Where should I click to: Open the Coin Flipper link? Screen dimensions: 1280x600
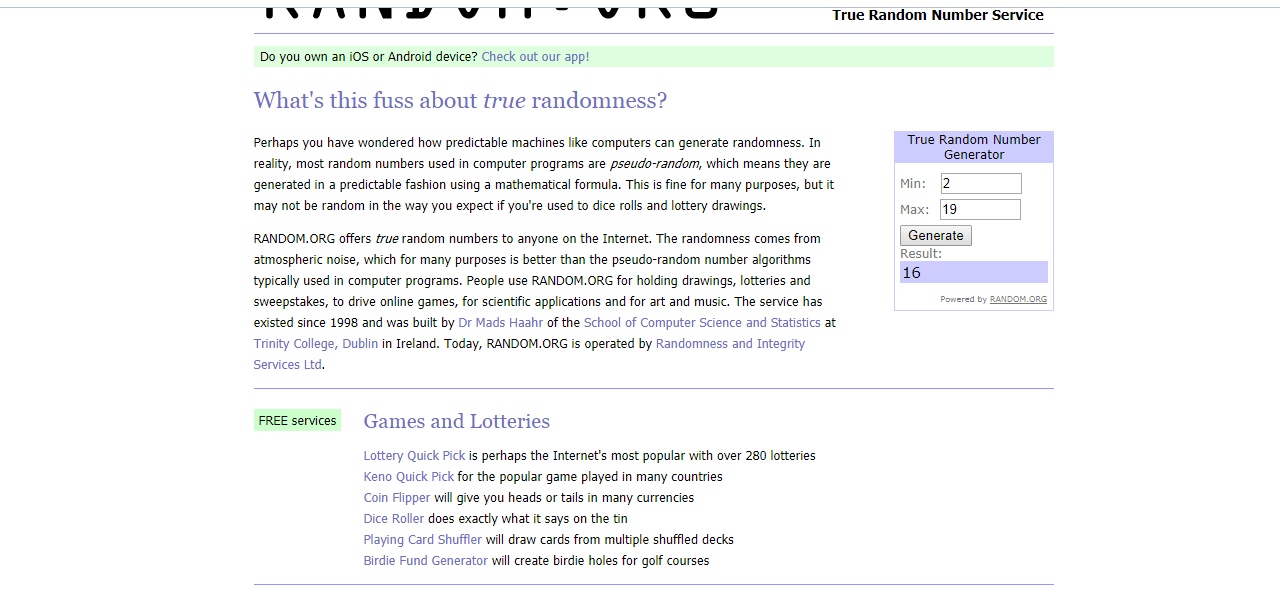tap(397, 498)
